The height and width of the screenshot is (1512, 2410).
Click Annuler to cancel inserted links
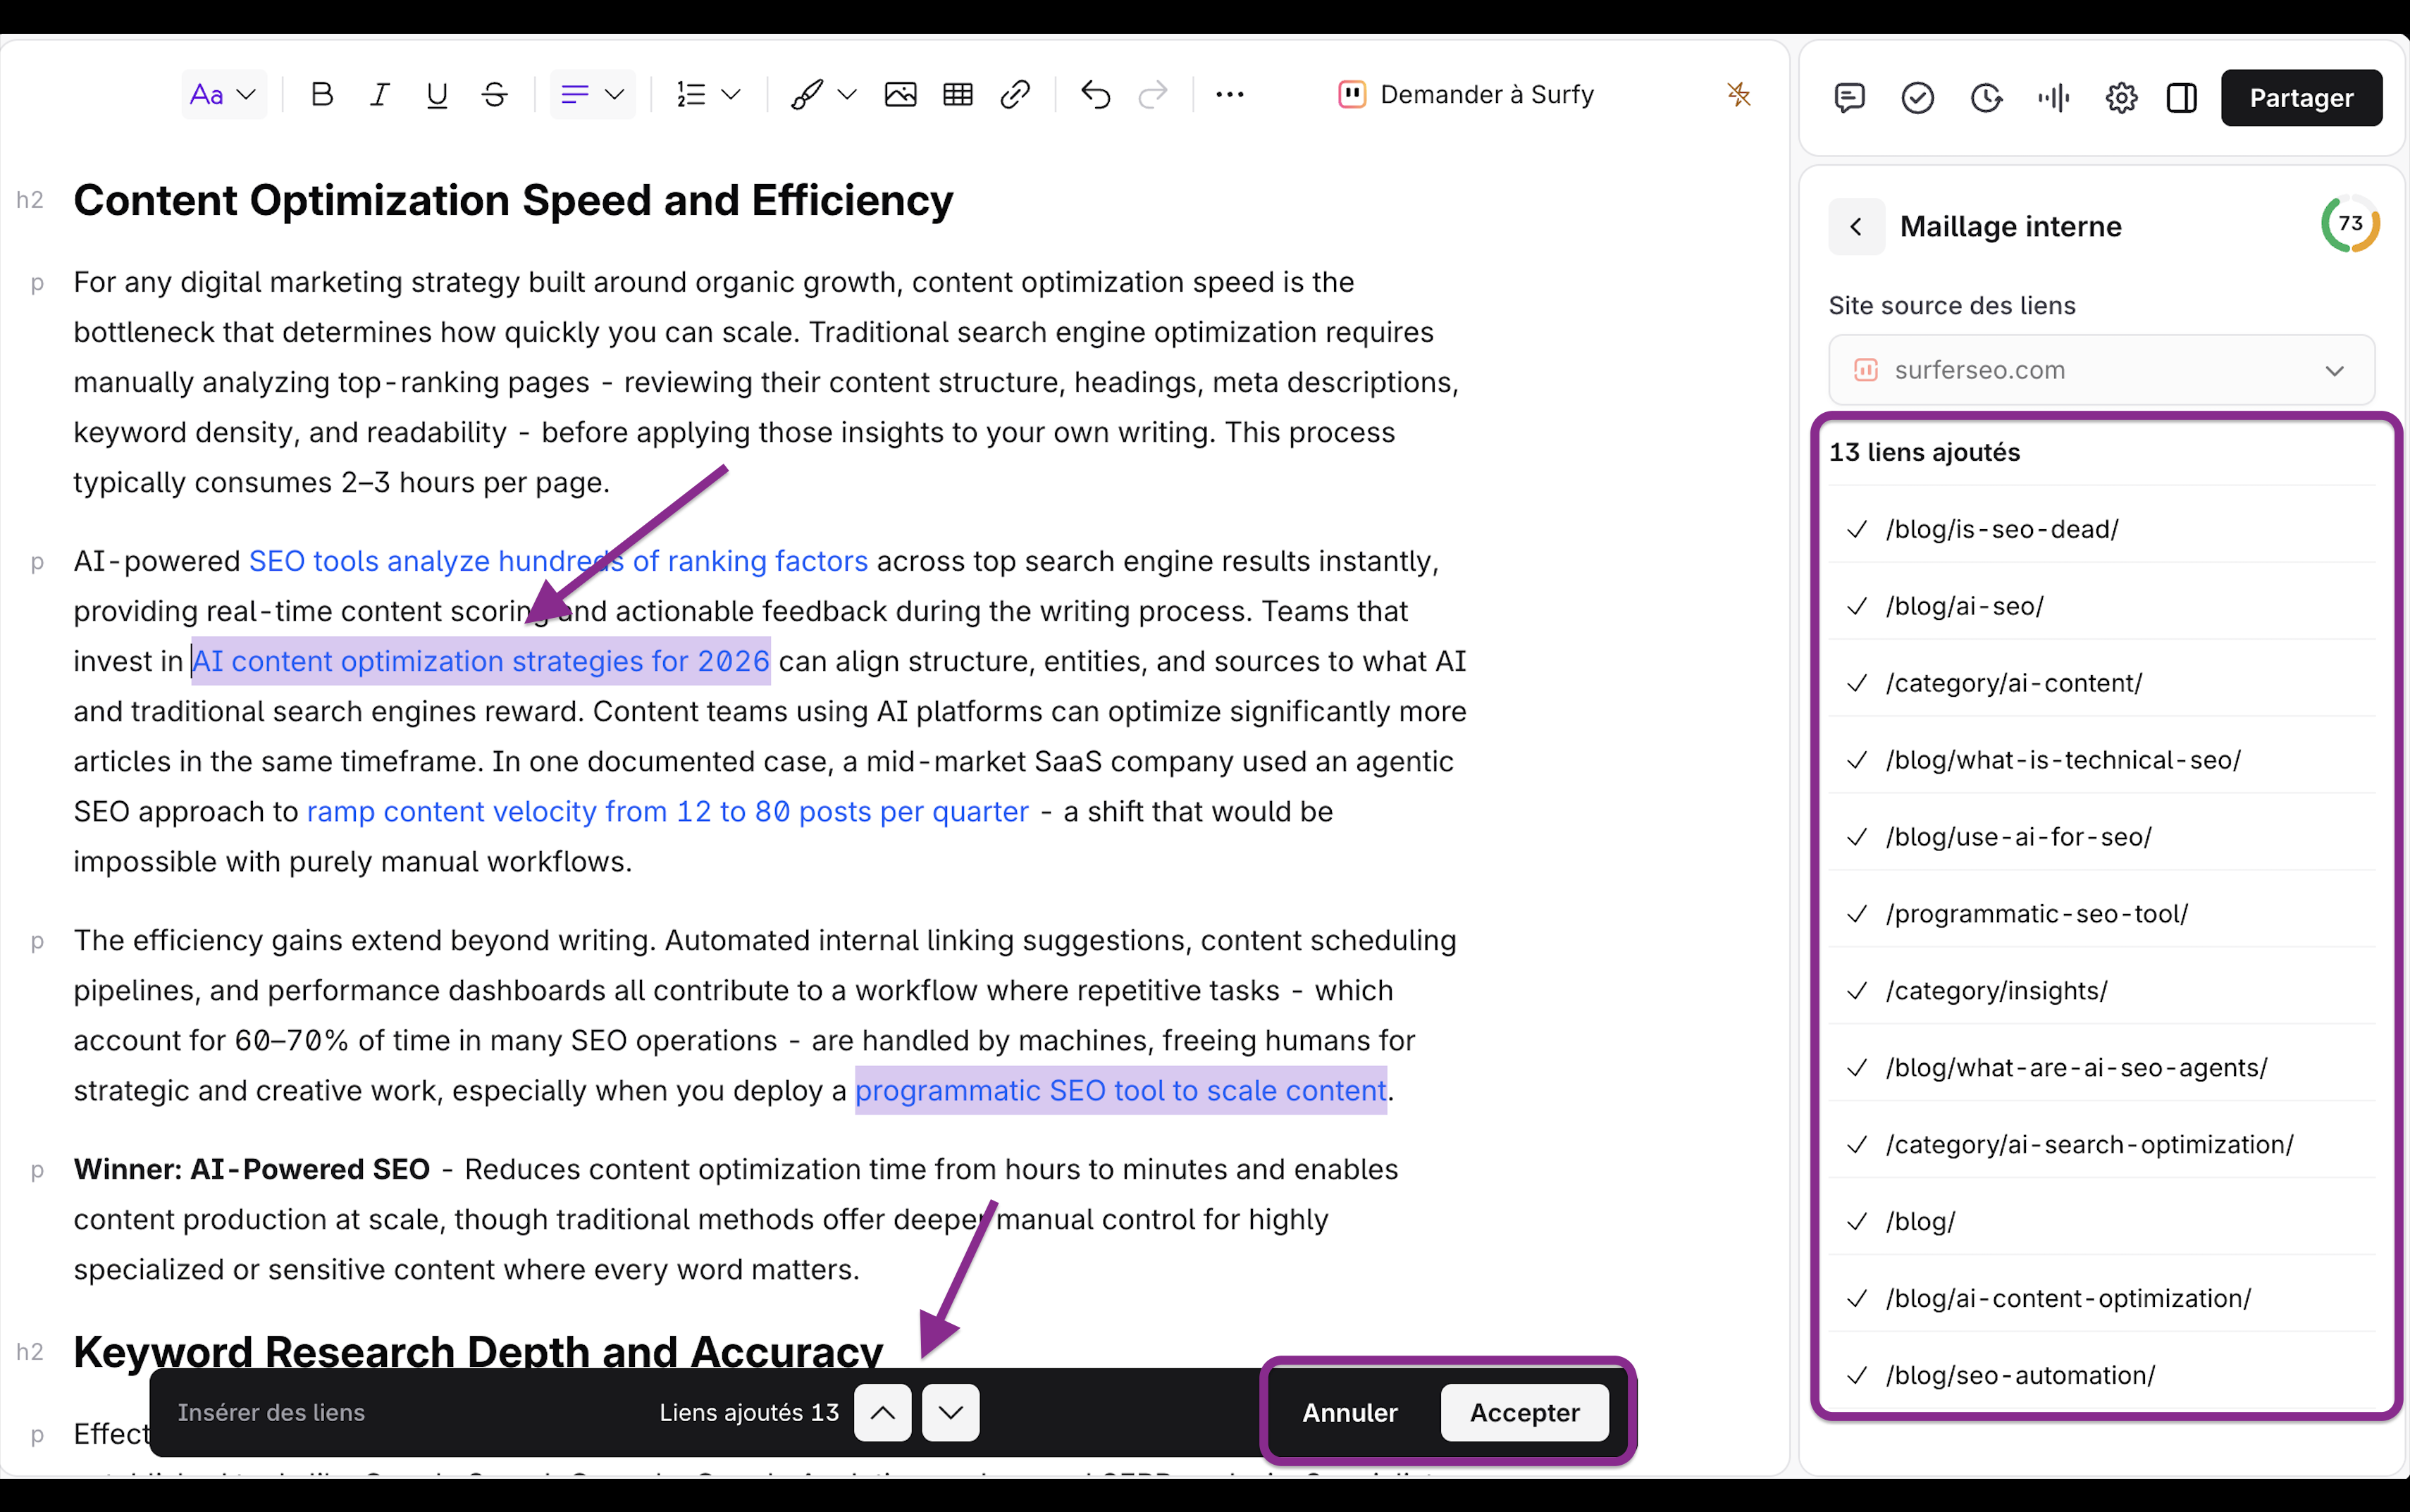[1349, 1413]
